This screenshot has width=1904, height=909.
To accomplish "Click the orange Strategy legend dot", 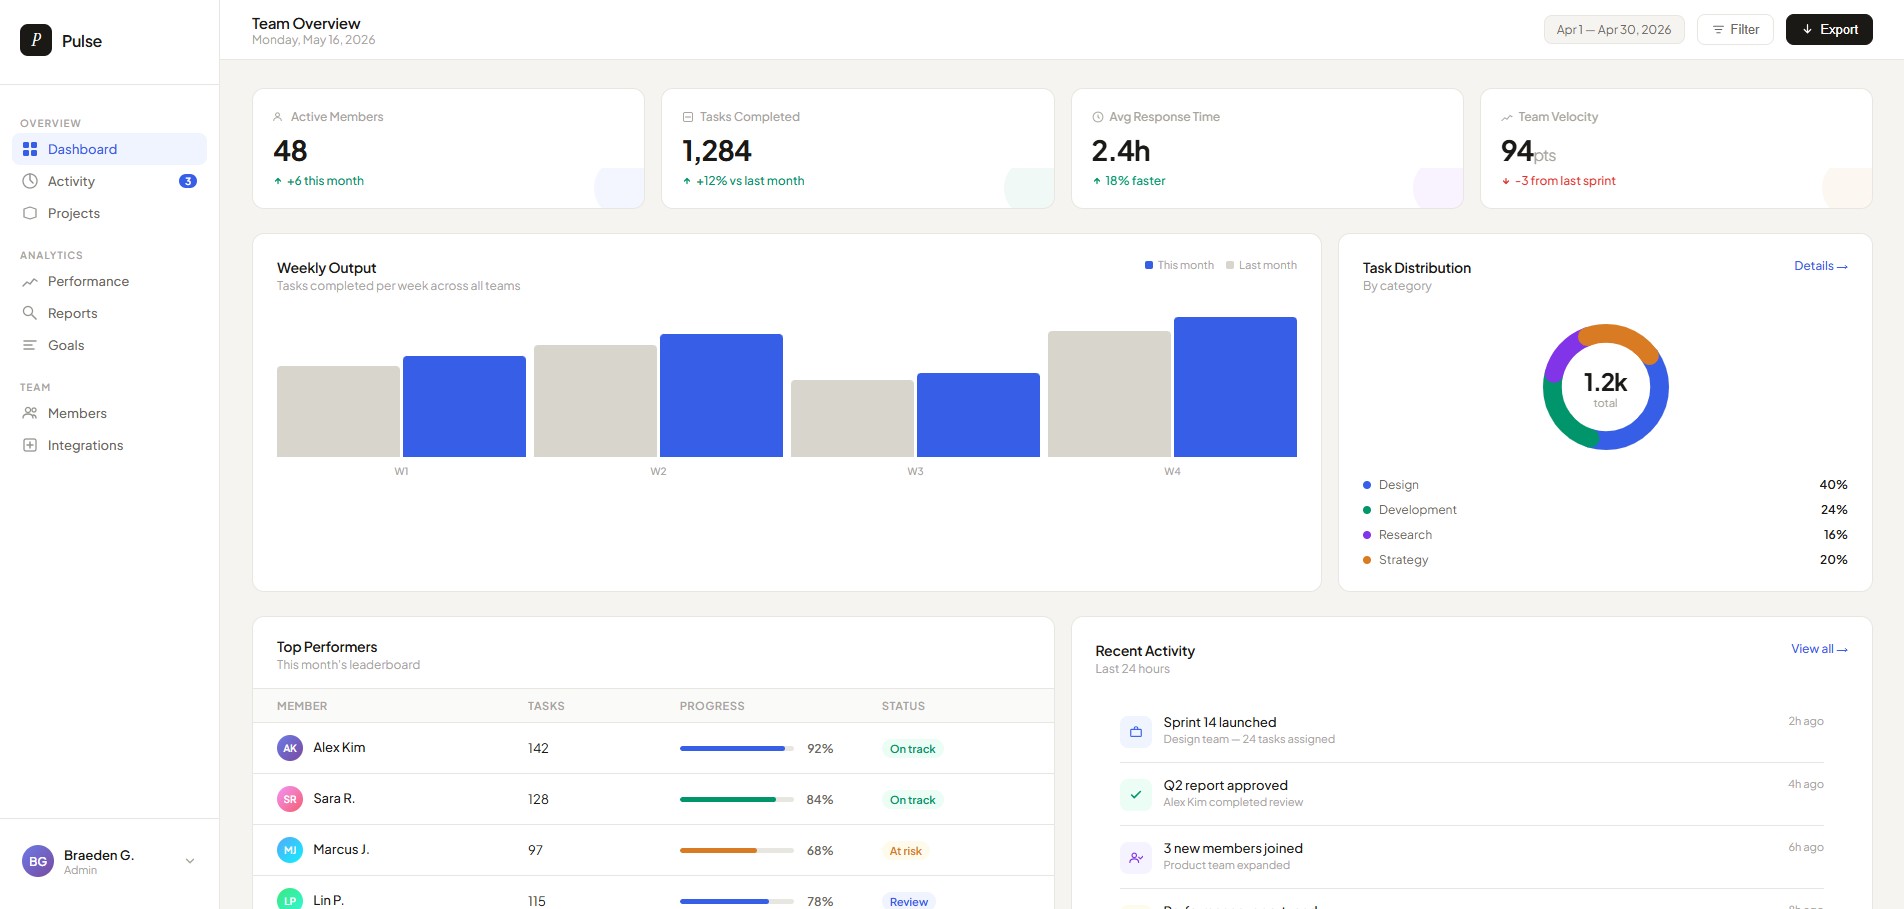I will tap(1367, 560).
